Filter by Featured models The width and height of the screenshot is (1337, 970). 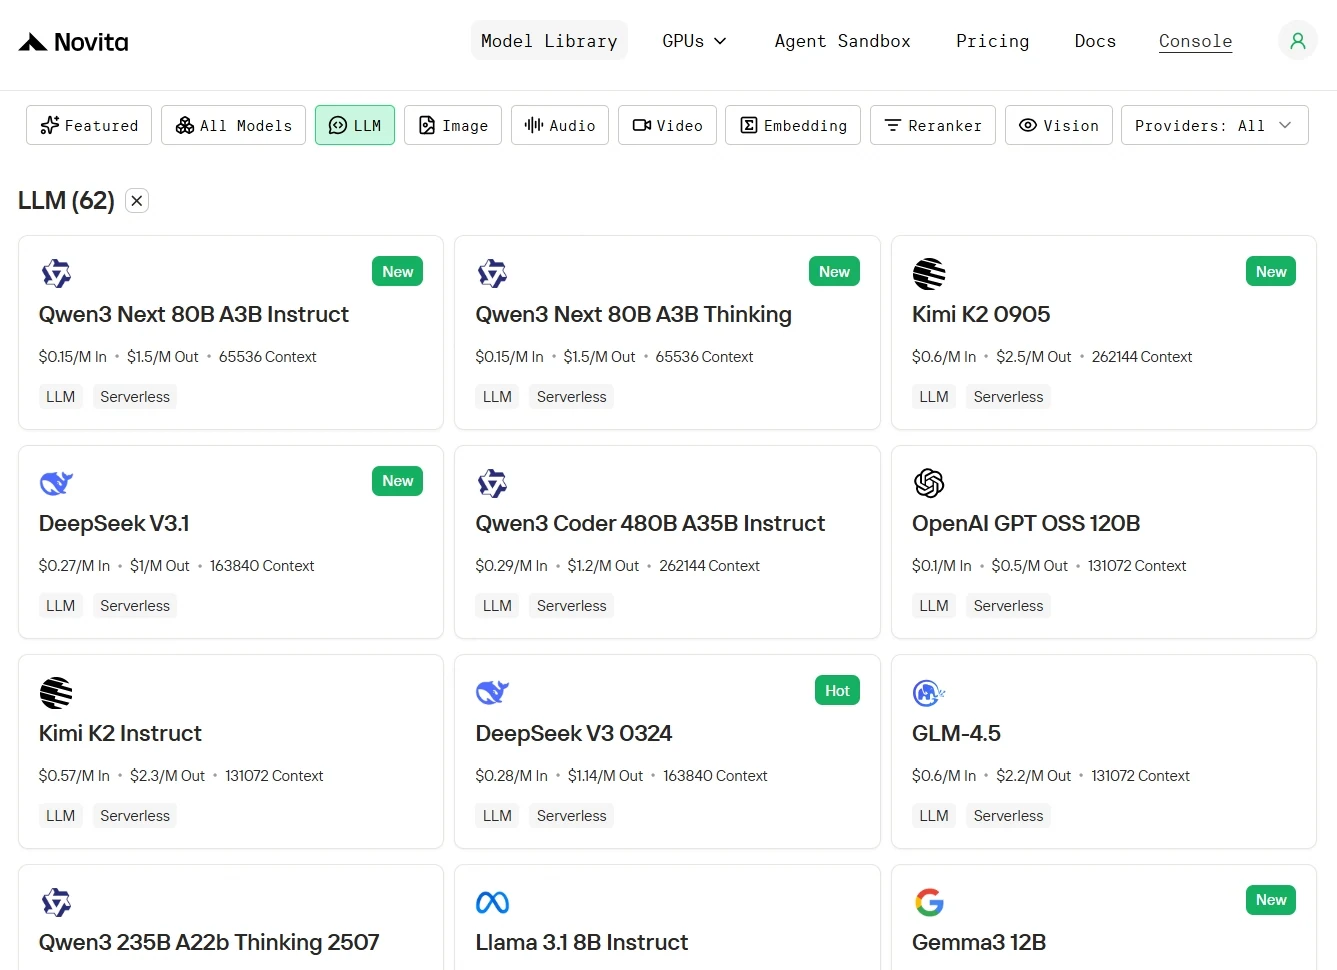point(89,125)
